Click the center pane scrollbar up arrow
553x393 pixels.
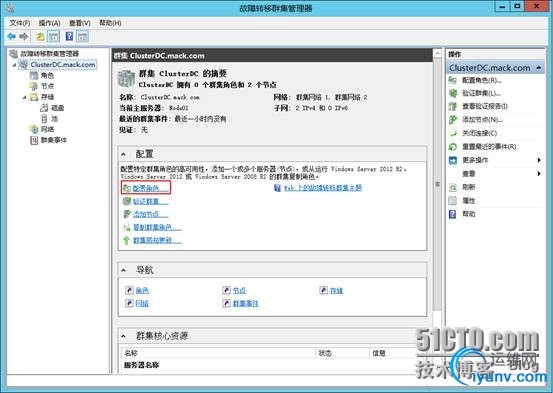437,54
